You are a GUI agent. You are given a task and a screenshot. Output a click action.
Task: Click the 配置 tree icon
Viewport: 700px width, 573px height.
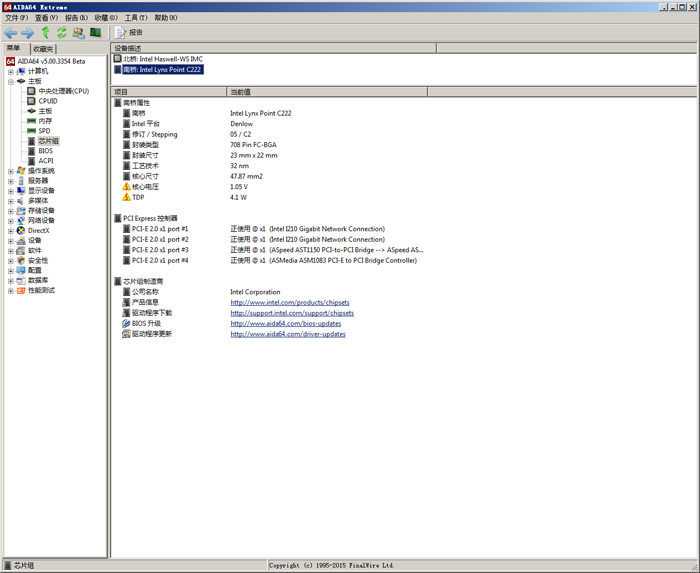click(21, 270)
